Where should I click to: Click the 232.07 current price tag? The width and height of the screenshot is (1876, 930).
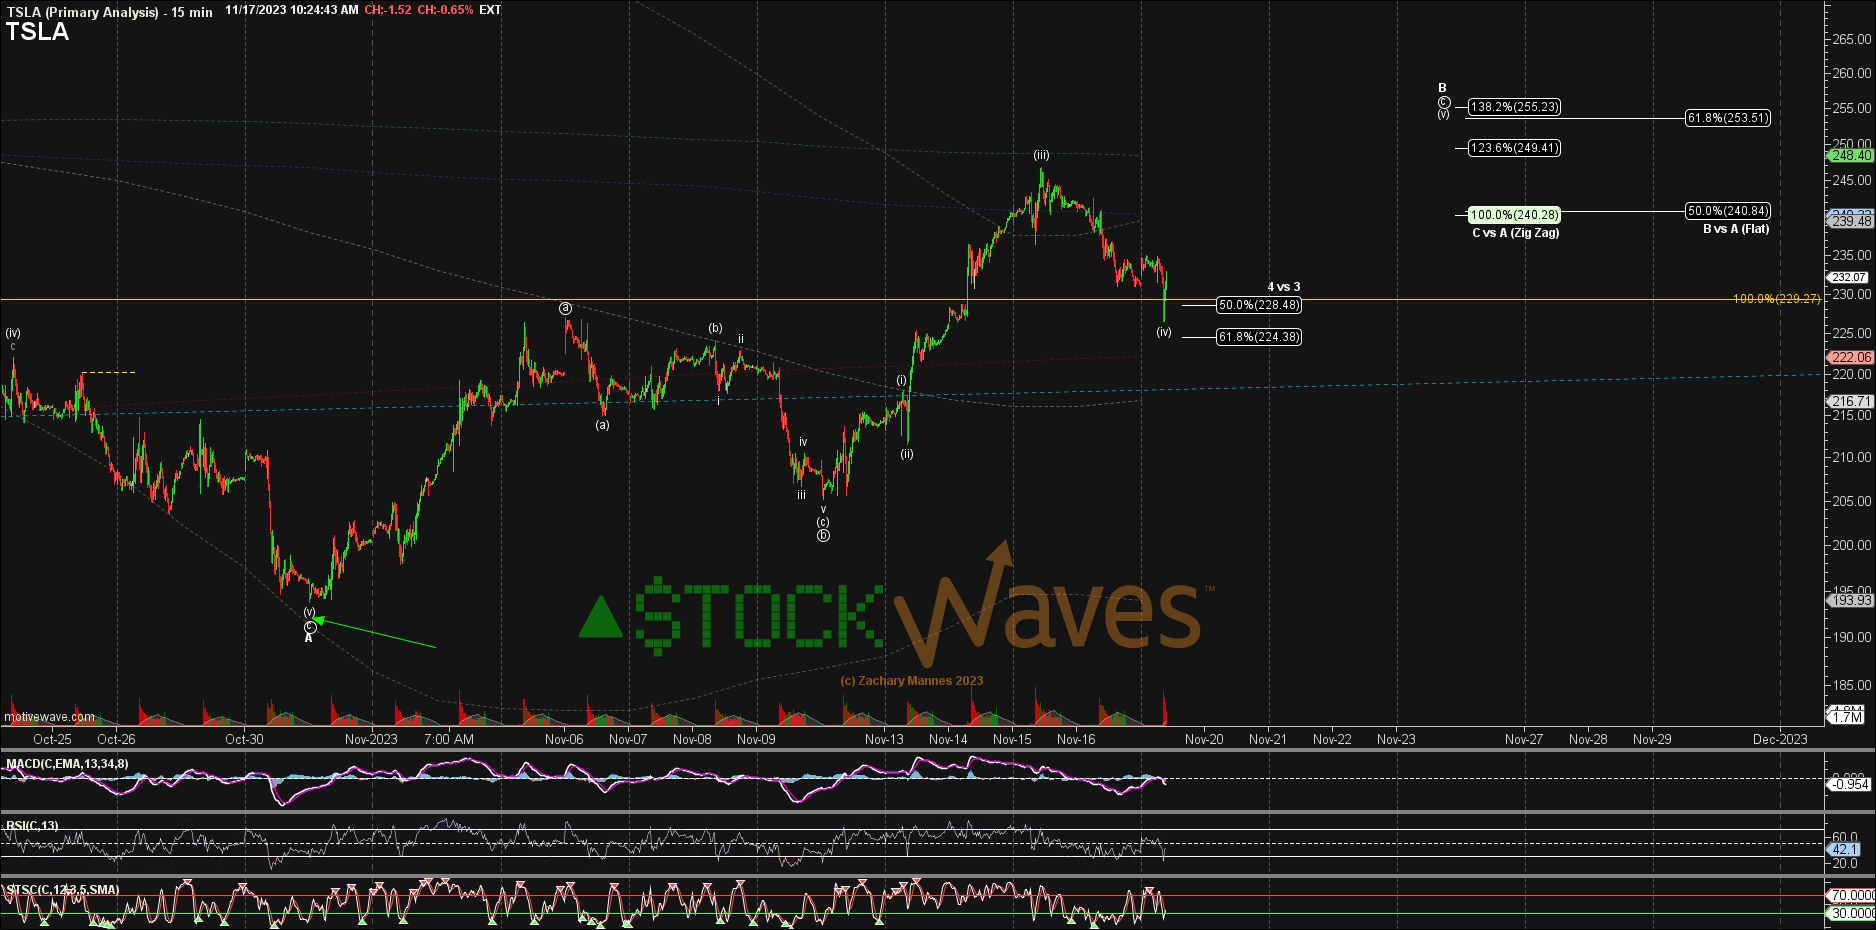[1849, 277]
